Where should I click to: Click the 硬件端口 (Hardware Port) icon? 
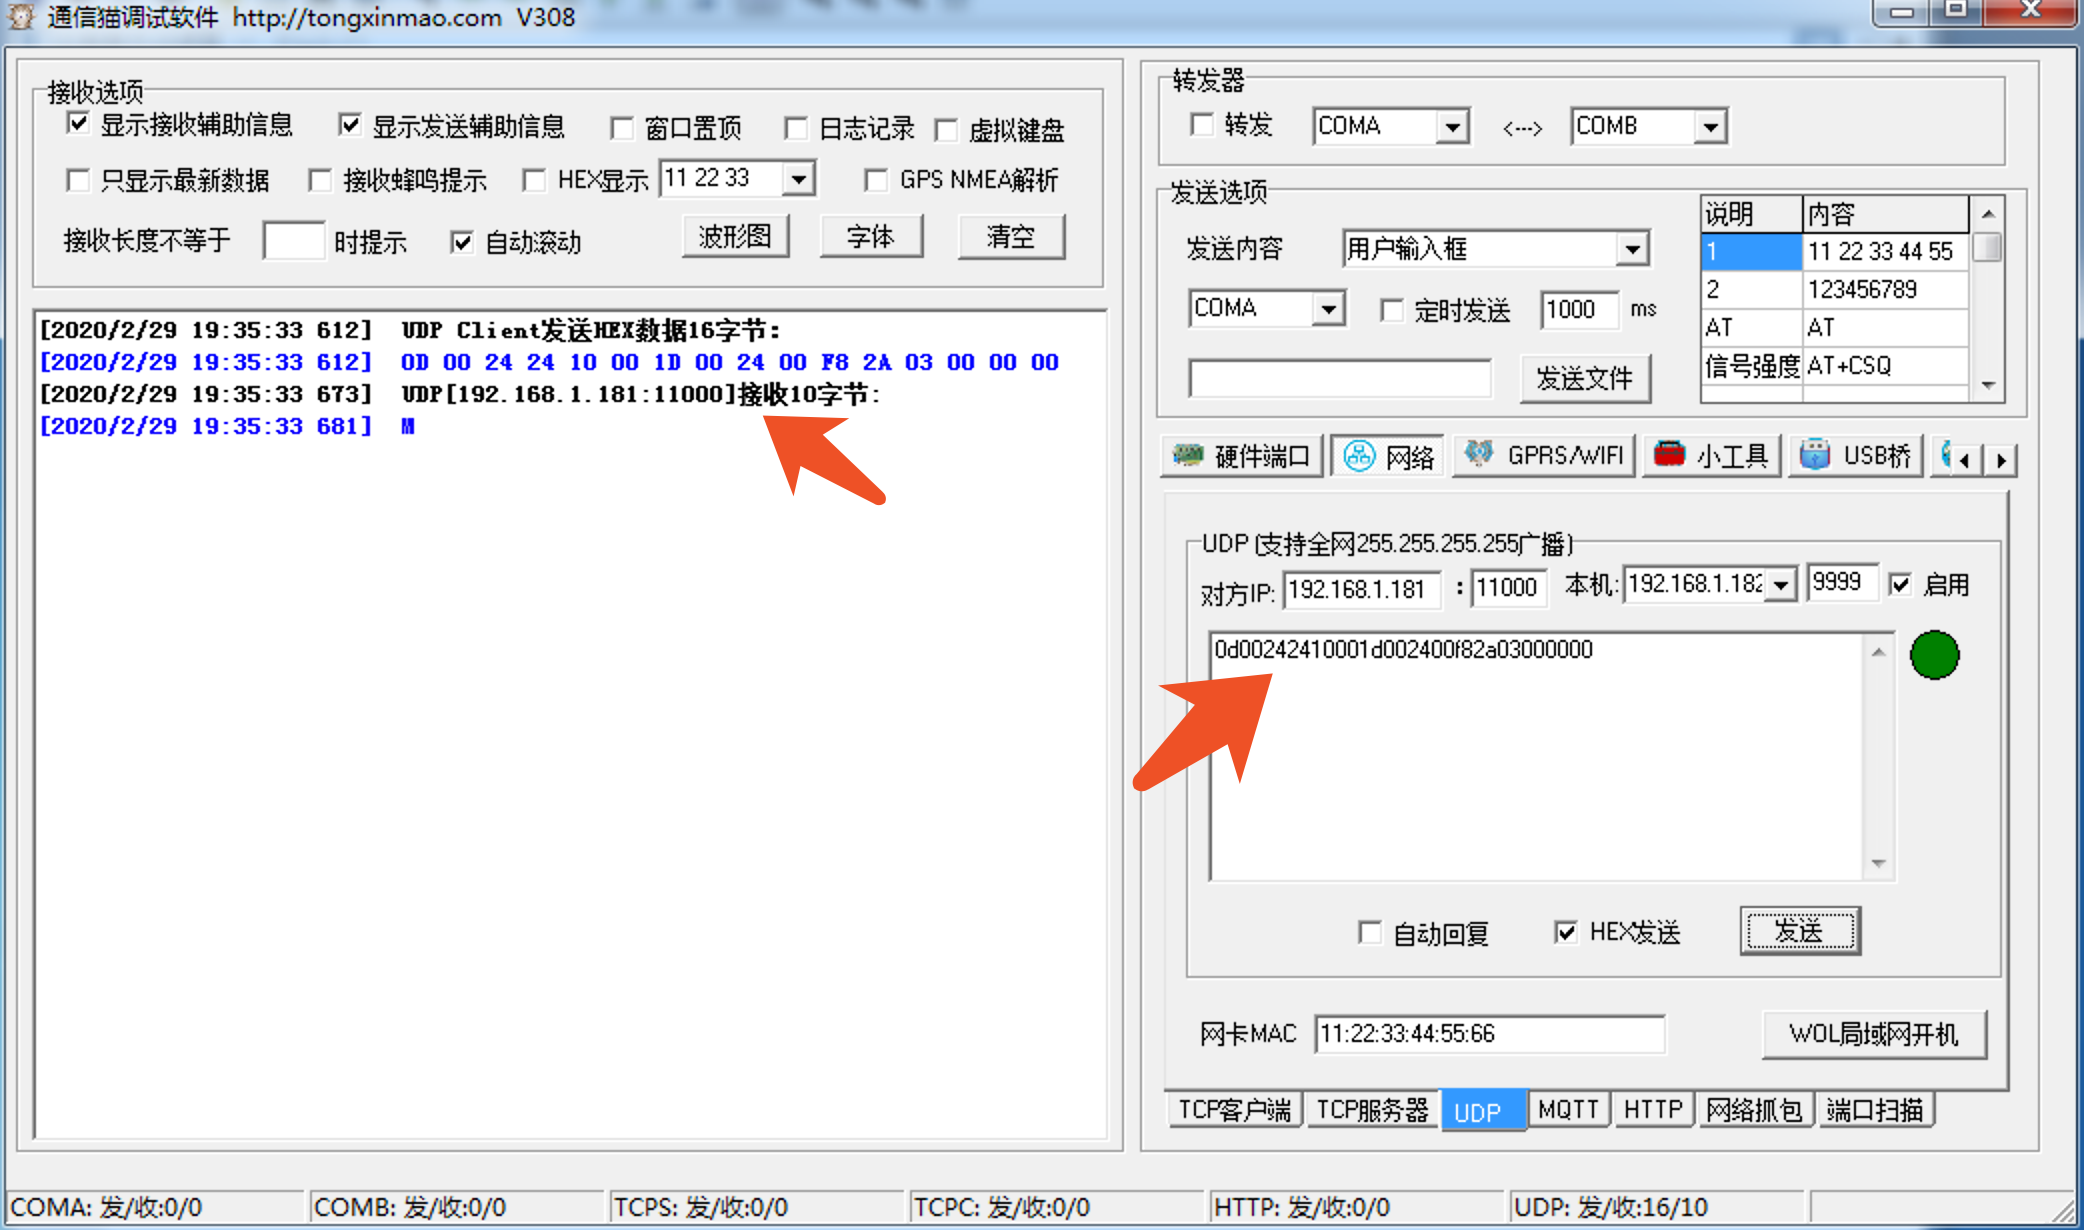(x=1241, y=455)
